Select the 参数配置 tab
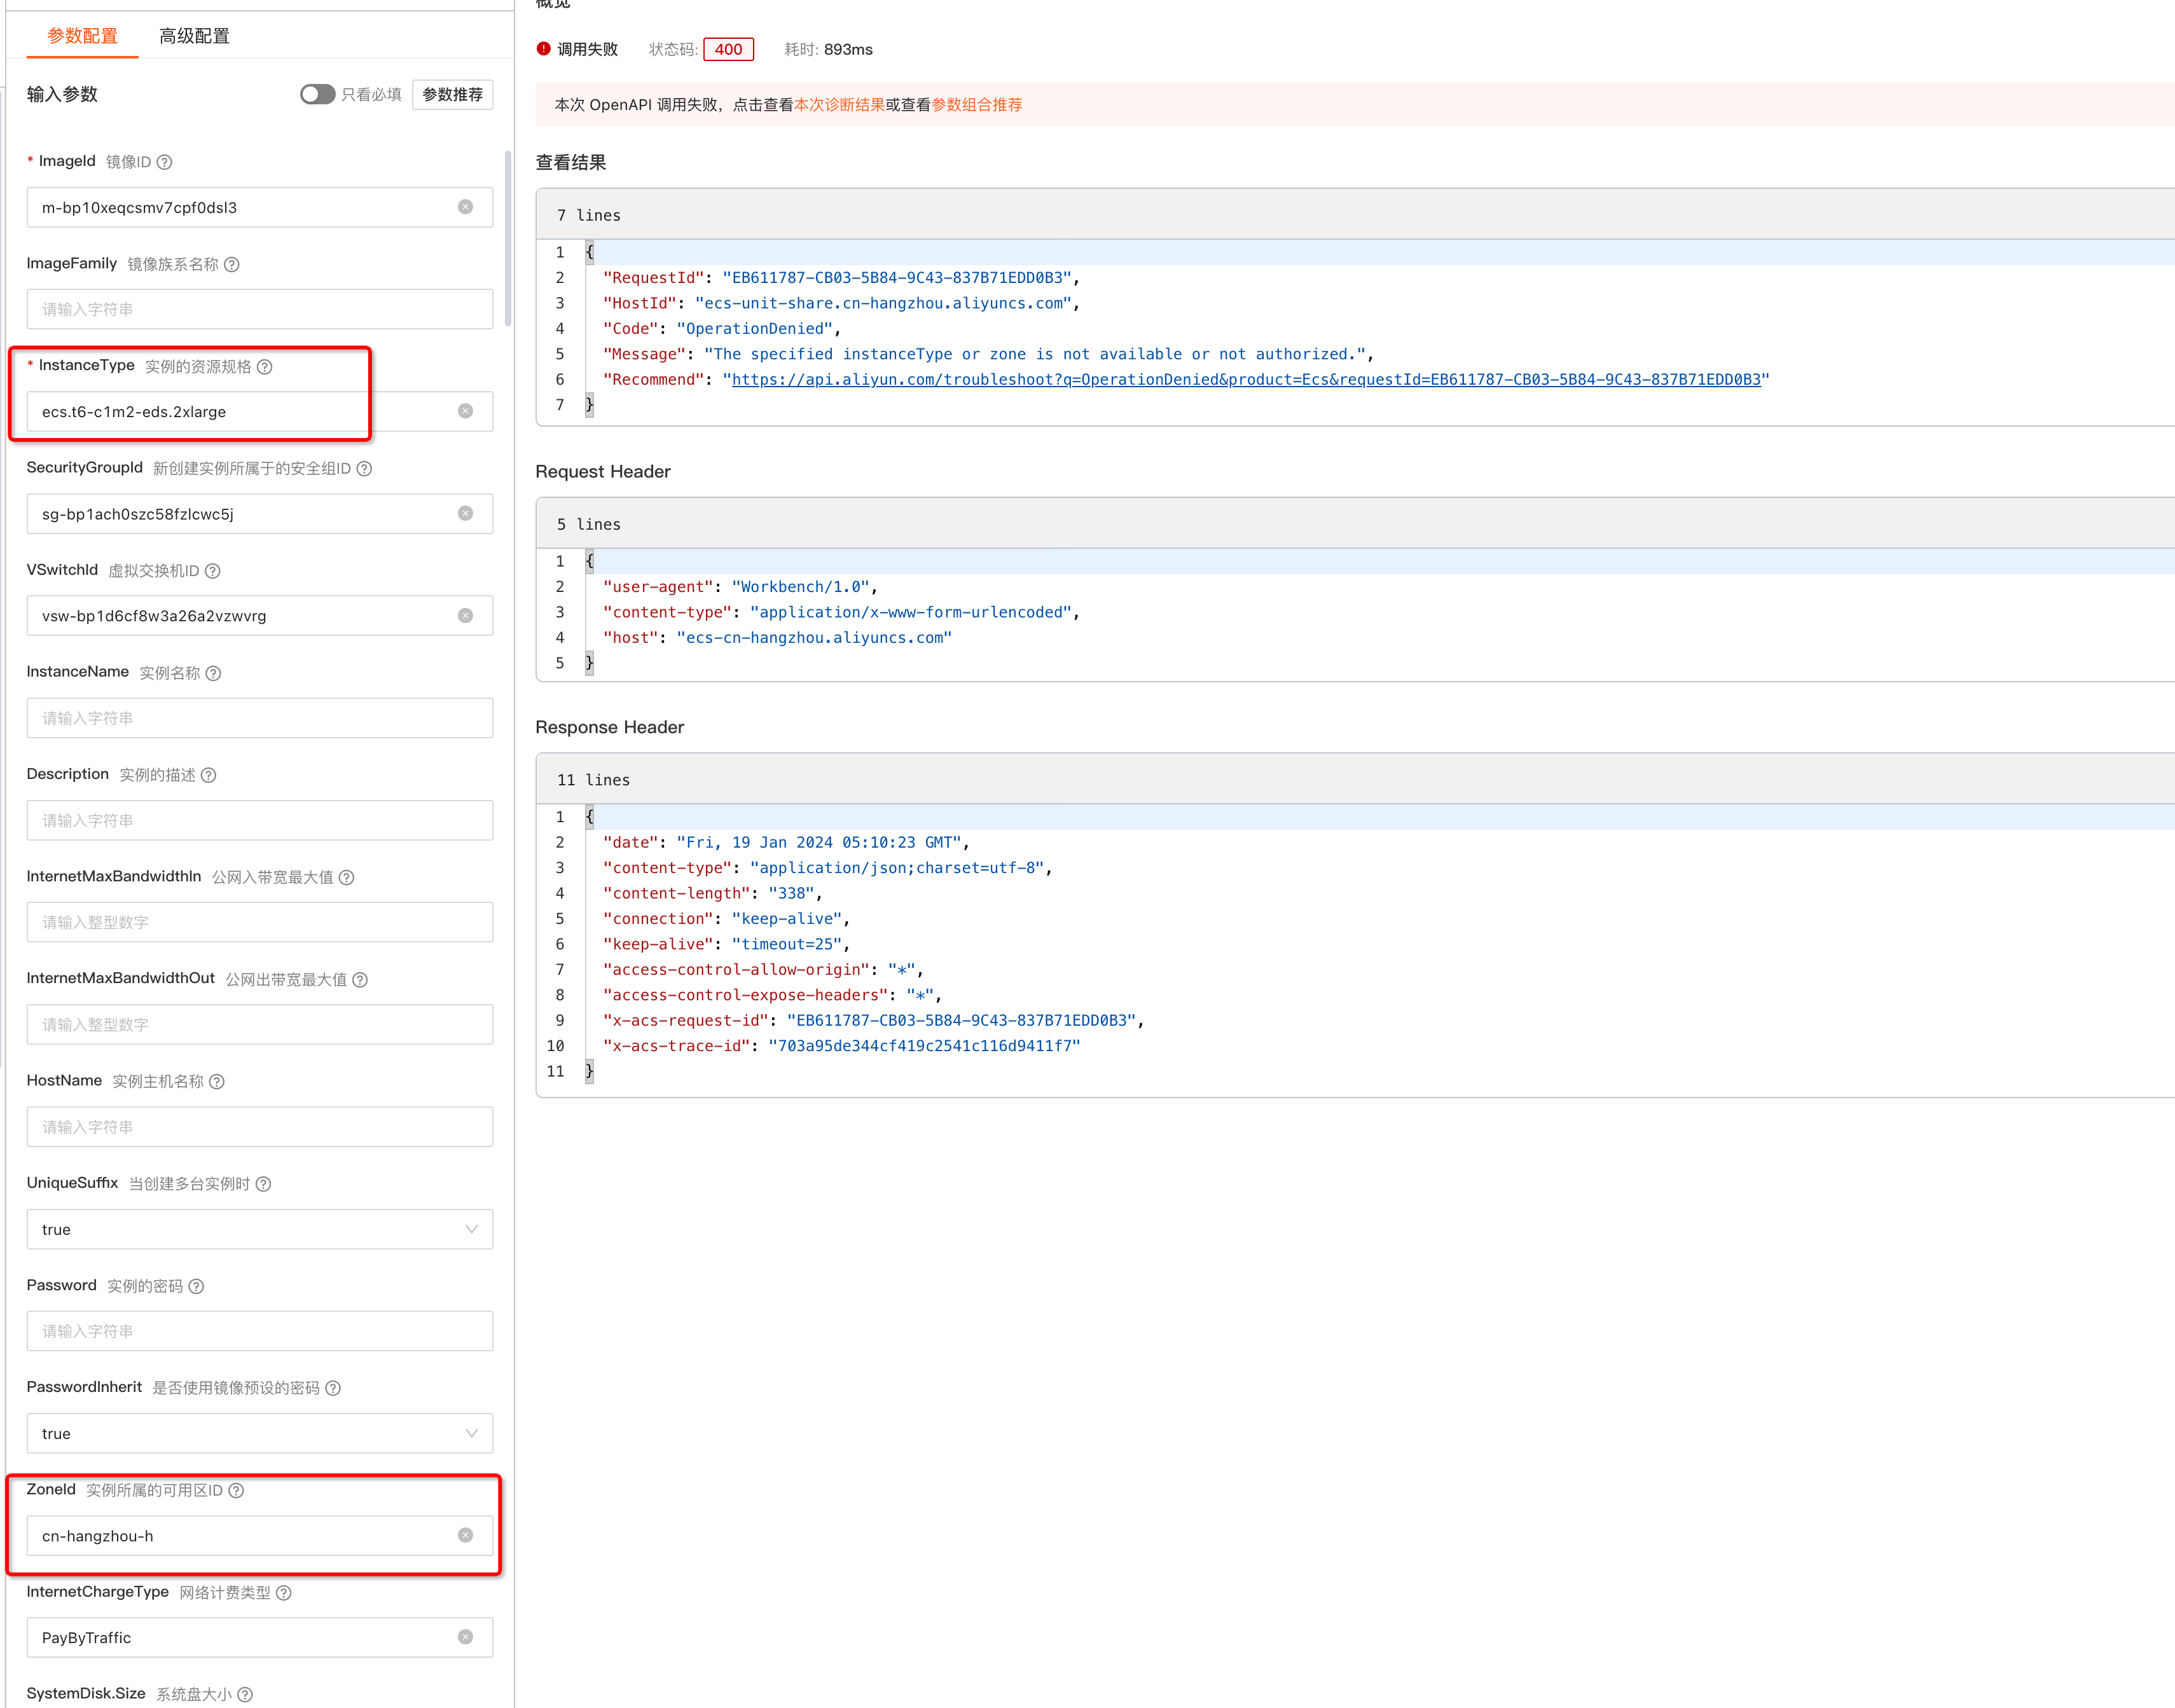2175x1708 pixels. (82, 36)
